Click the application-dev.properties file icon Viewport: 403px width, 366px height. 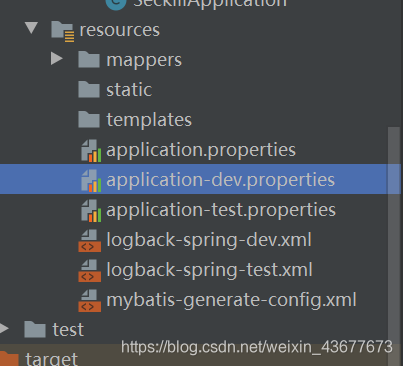91,181
